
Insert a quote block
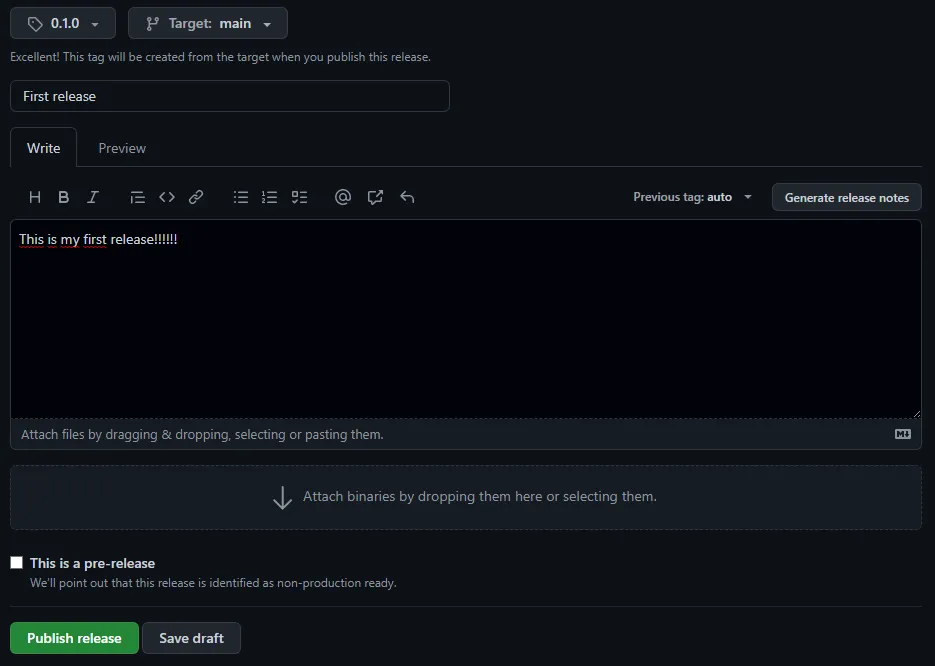(x=137, y=197)
